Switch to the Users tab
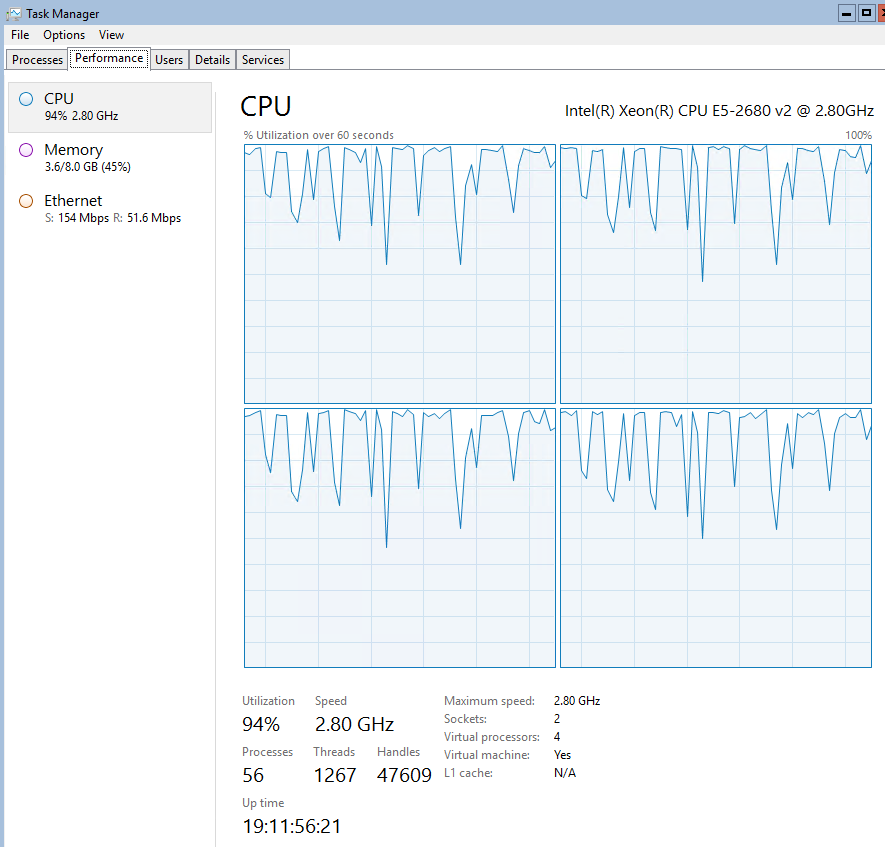The image size is (885, 847). pyautogui.click(x=169, y=60)
